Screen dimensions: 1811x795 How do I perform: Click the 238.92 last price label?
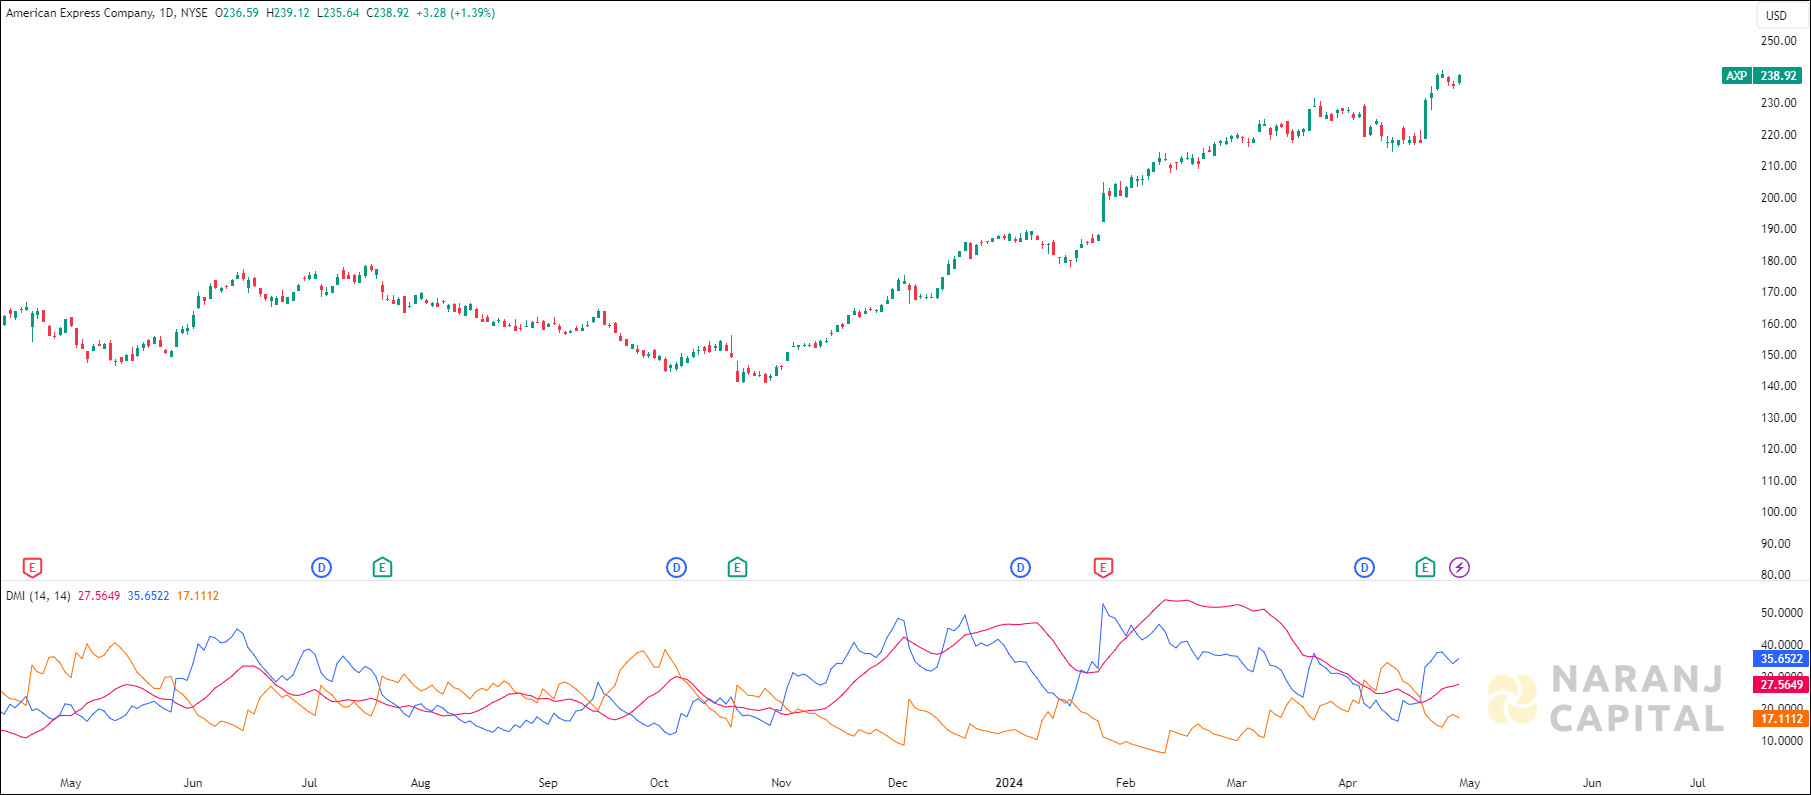[x=1778, y=76]
